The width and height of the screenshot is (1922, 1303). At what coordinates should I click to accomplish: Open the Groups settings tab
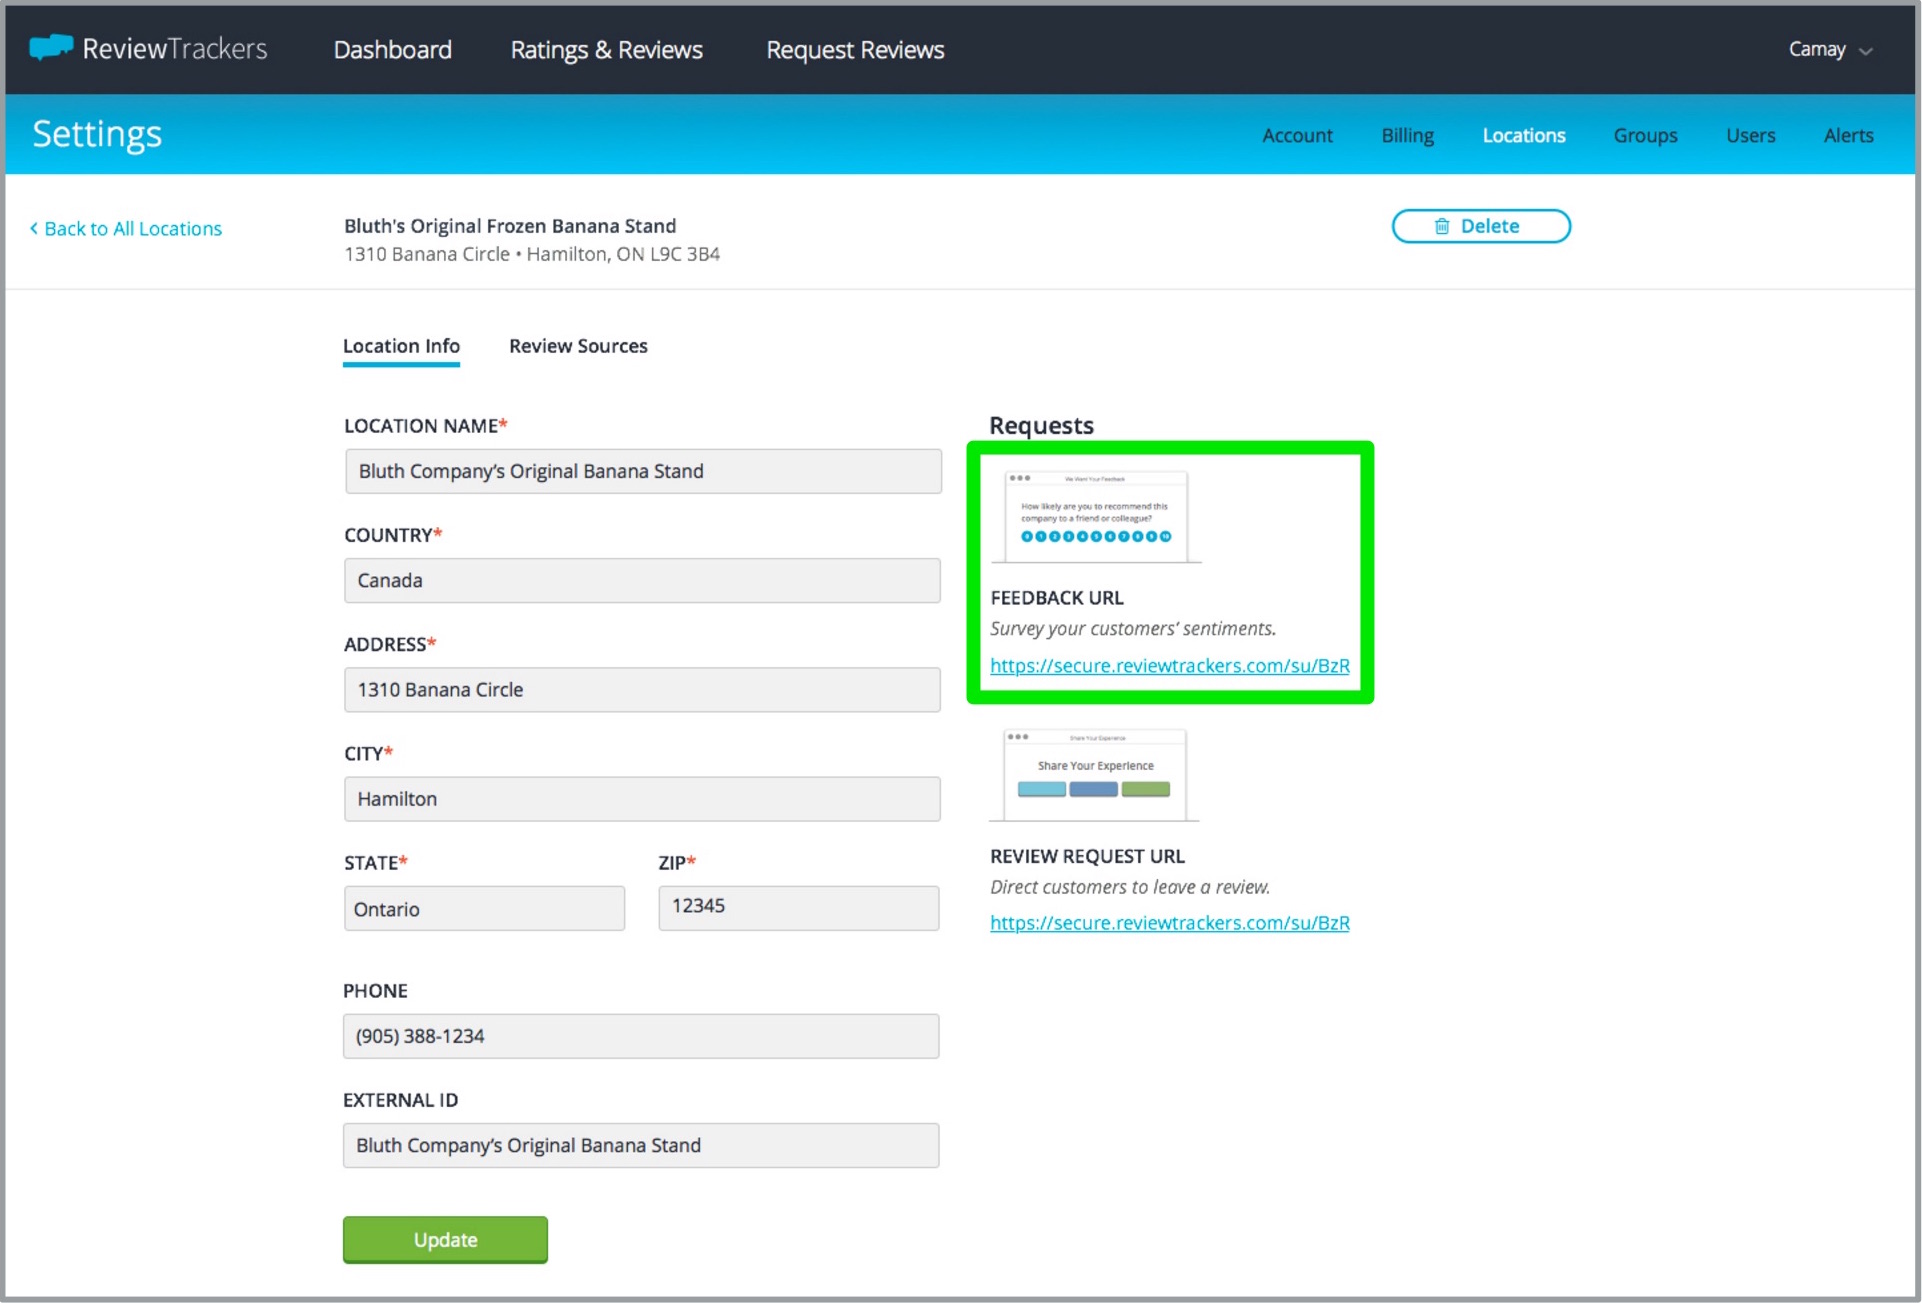pyautogui.click(x=1645, y=135)
